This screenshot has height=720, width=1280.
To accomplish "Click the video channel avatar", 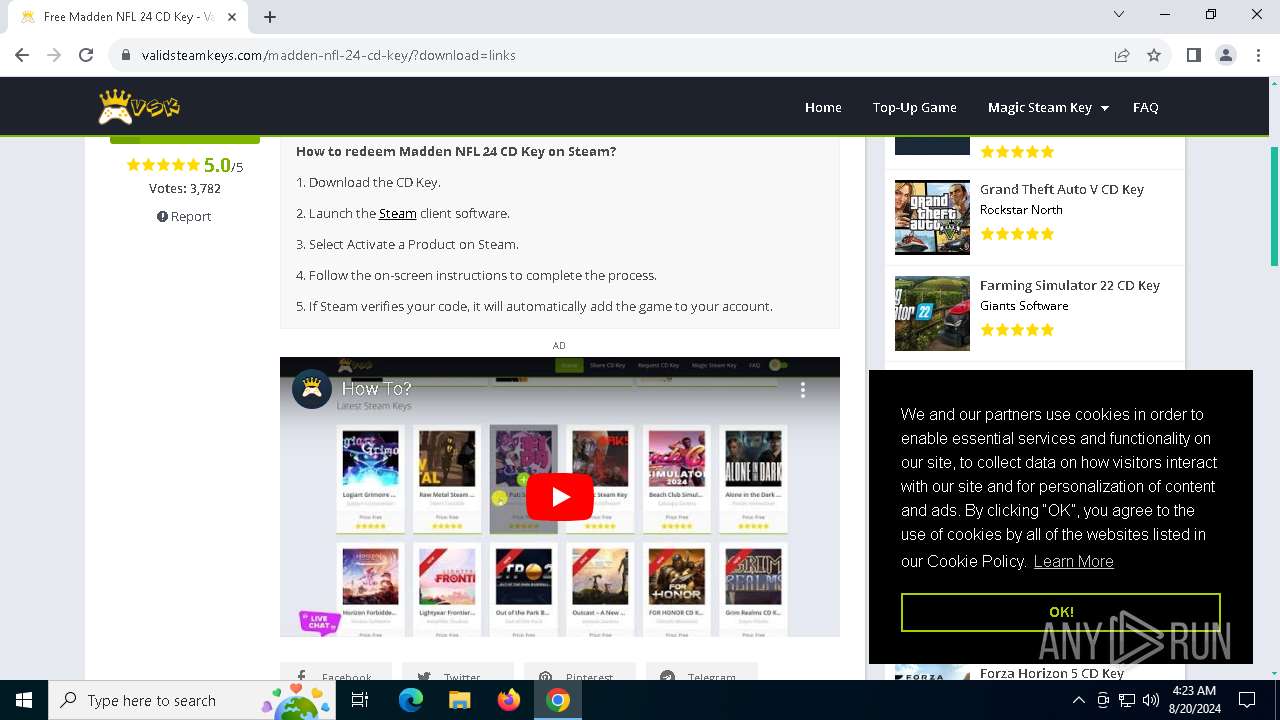I will tap(312, 389).
